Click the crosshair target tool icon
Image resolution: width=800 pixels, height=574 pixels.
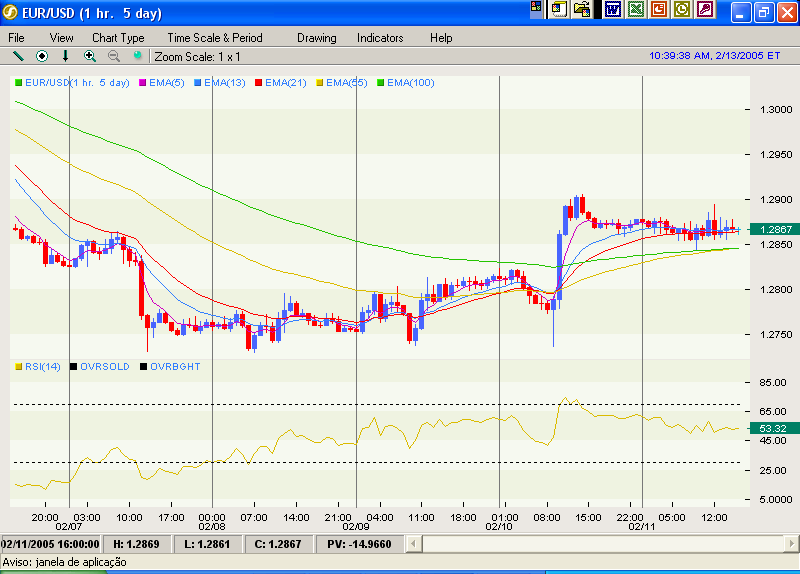point(42,56)
